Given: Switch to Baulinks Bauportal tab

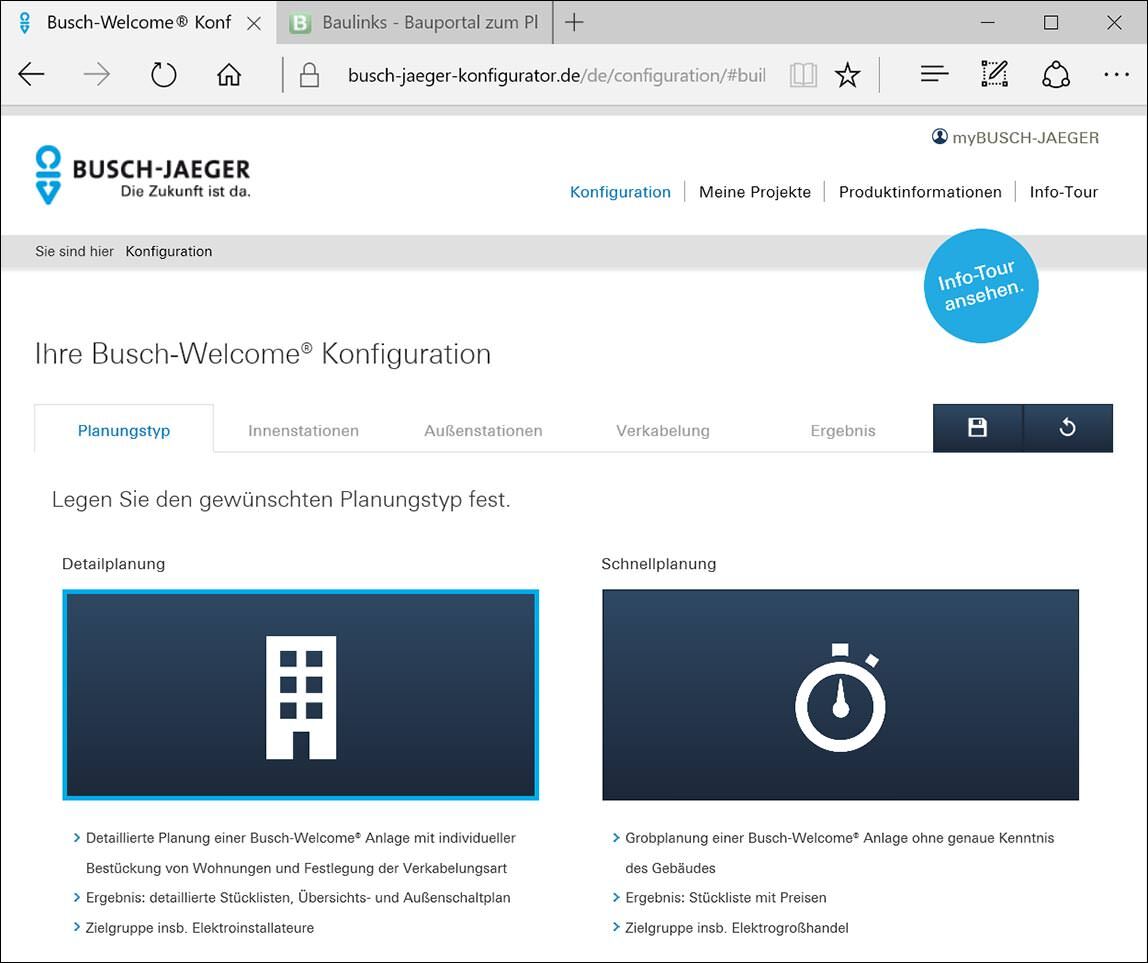Looking at the screenshot, I should pos(415,23).
